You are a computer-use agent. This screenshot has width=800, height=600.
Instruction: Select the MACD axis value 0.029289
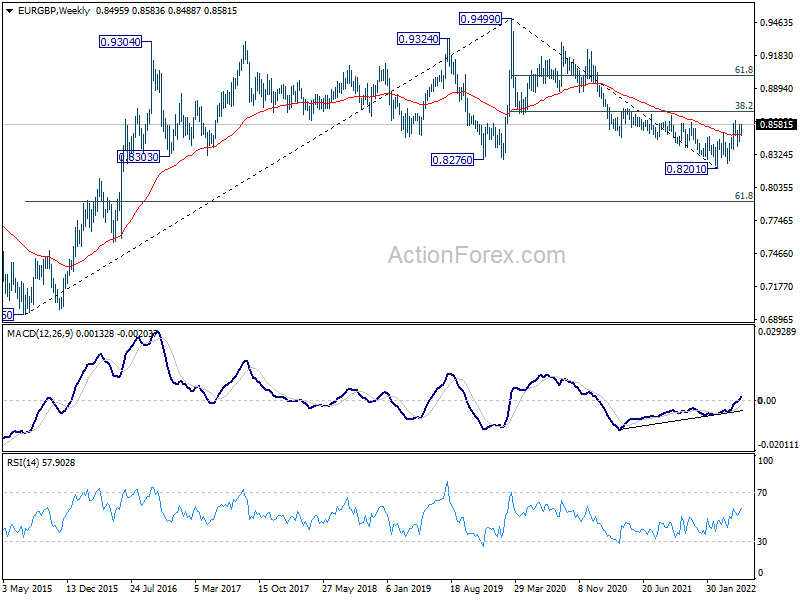[778, 332]
